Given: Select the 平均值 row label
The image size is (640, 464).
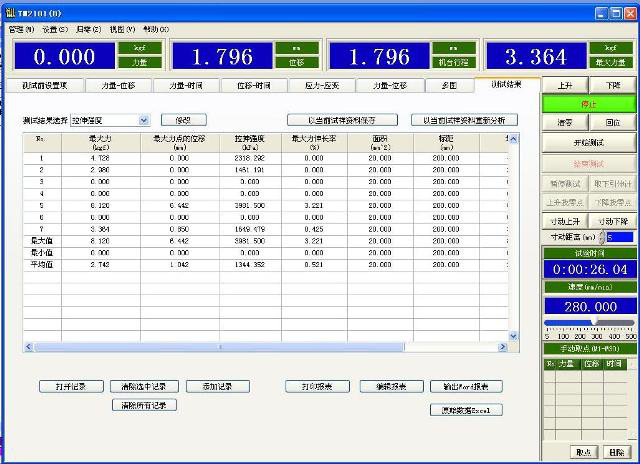Looking at the screenshot, I should 42,264.
